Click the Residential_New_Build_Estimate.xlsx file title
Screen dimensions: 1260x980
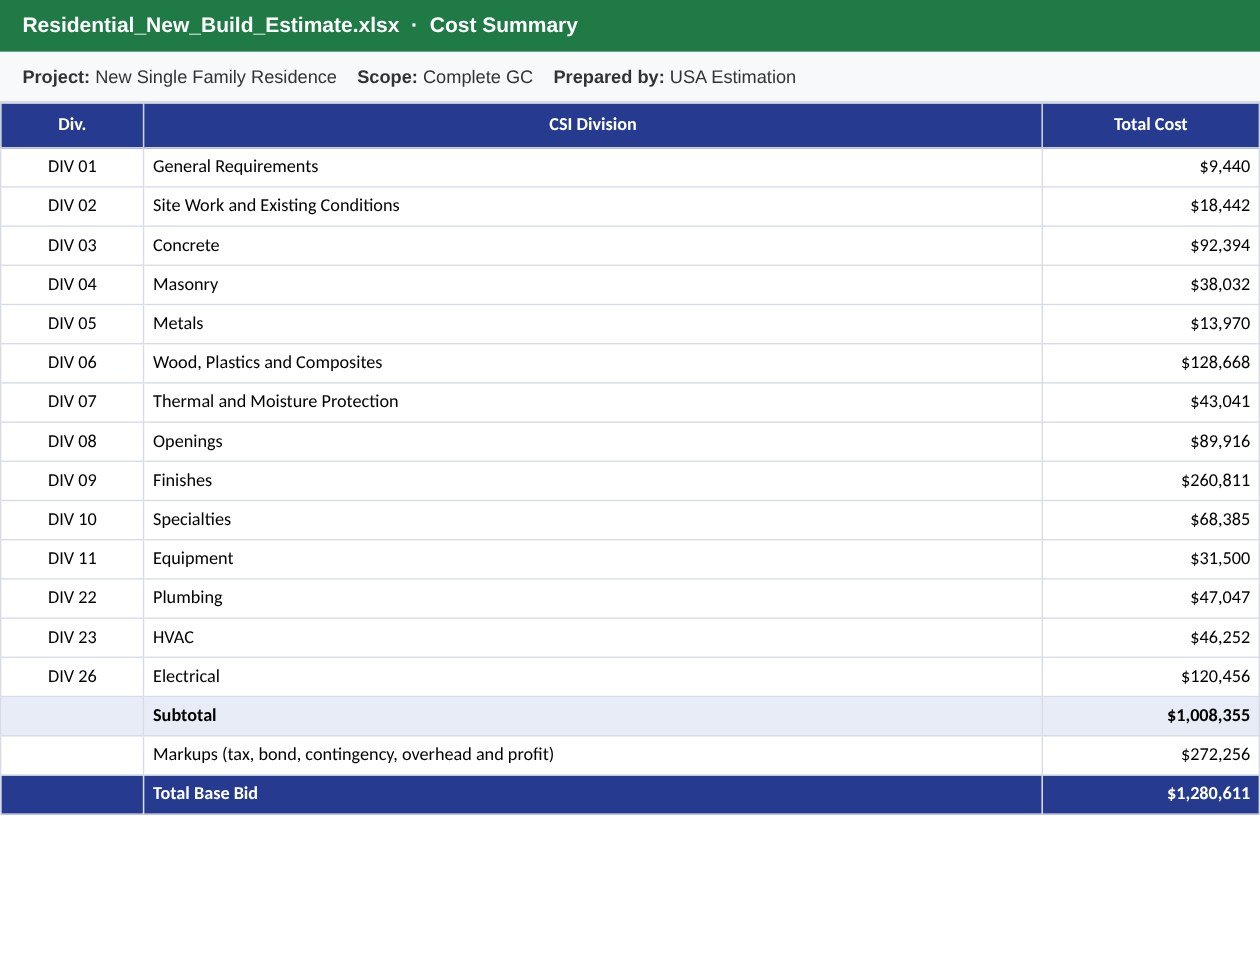(x=211, y=25)
